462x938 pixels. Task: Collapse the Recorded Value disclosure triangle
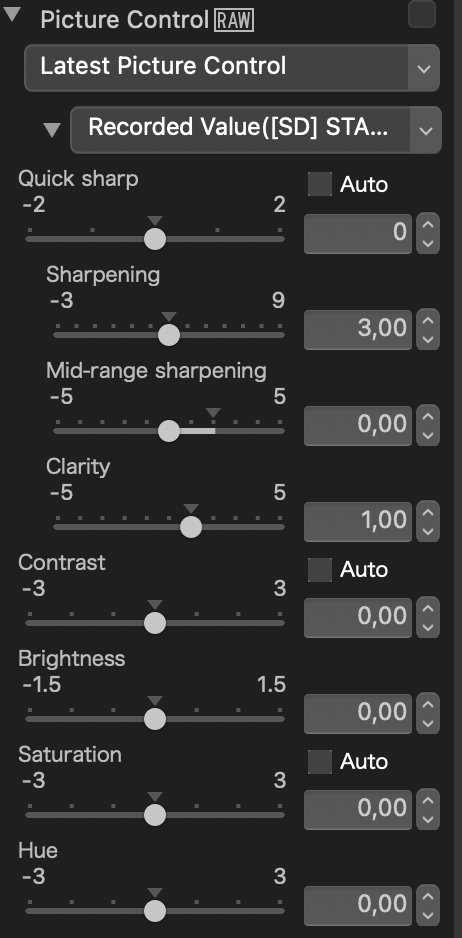click(x=53, y=130)
